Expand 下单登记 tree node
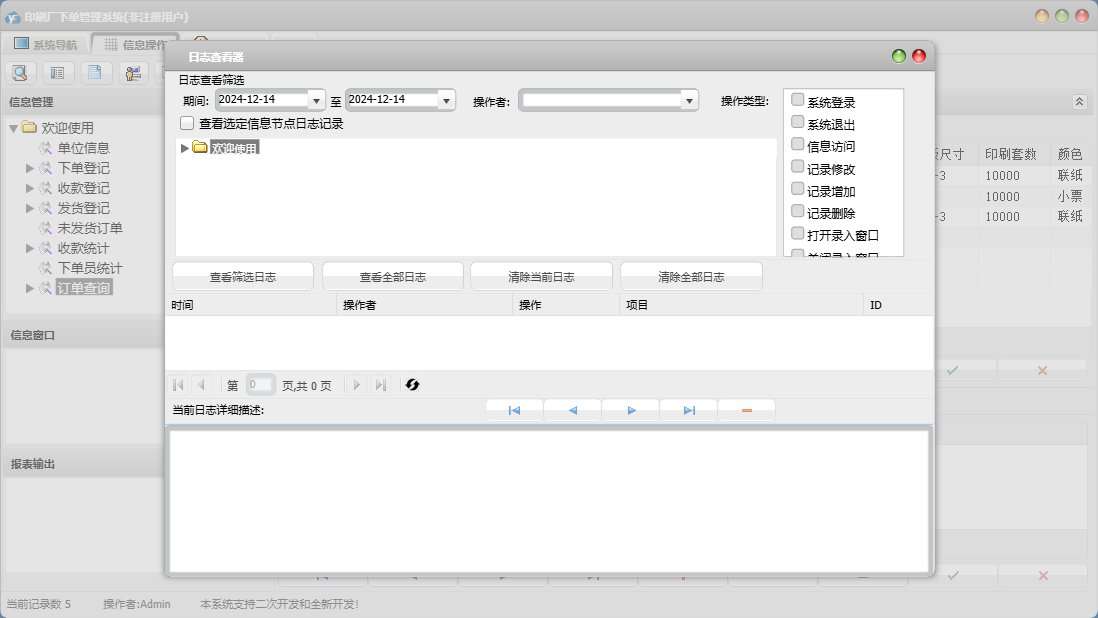Viewport: 1098px width, 618px height. [29, 168]
